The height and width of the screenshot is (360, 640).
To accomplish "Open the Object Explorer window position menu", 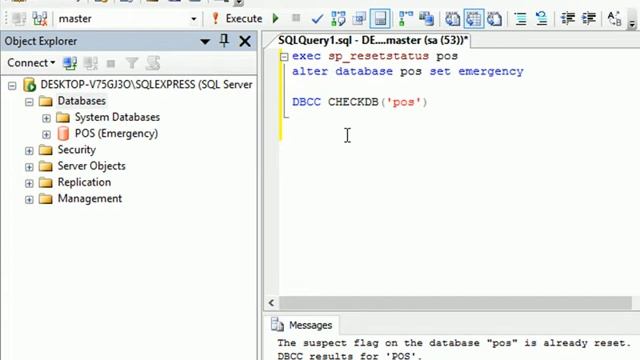I will pos(205,41).
